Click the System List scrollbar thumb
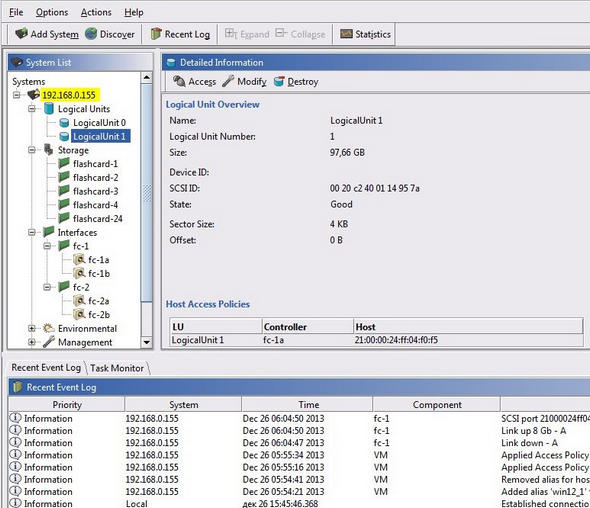The height and width of the screenshot is (508, 590). coord(146,193)
